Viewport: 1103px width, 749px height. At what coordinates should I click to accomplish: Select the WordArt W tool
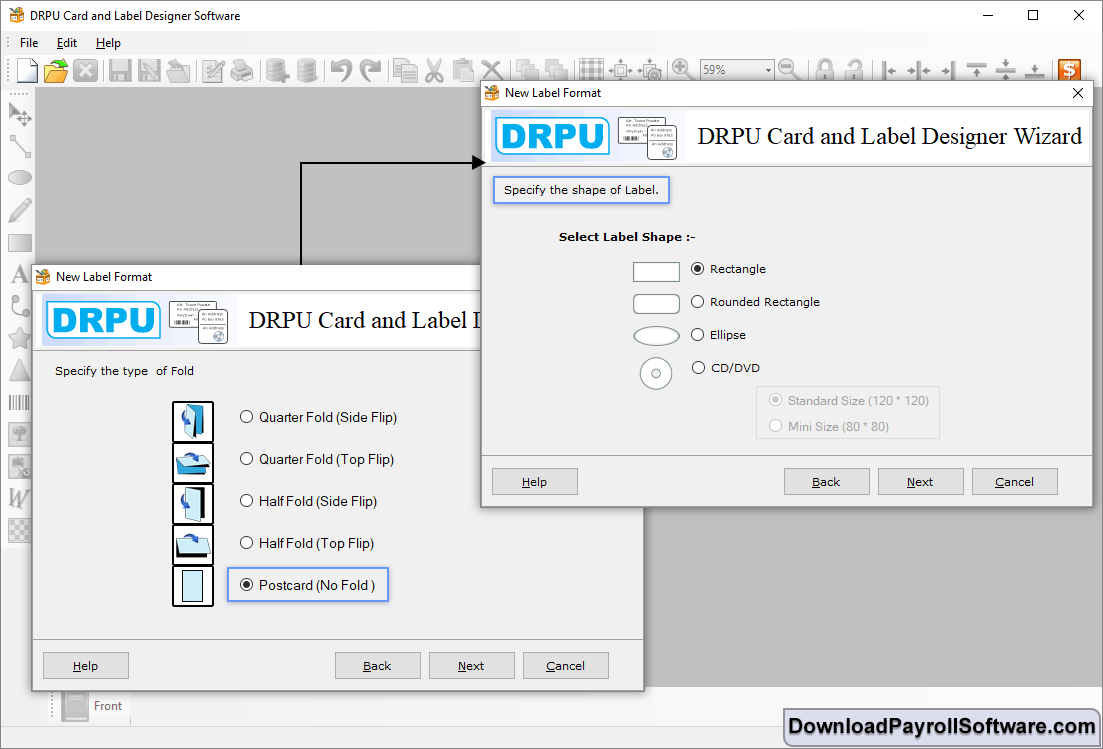click(19, 498)
